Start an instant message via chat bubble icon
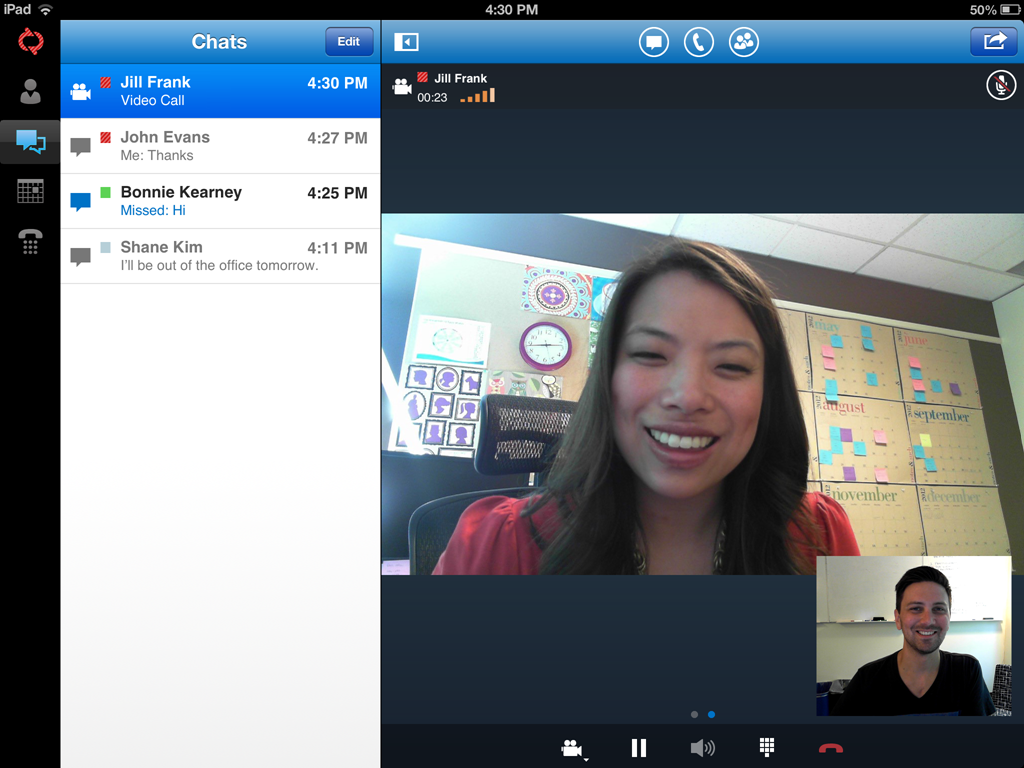This screenshot has height=768, width=1024. coord(653,41)
